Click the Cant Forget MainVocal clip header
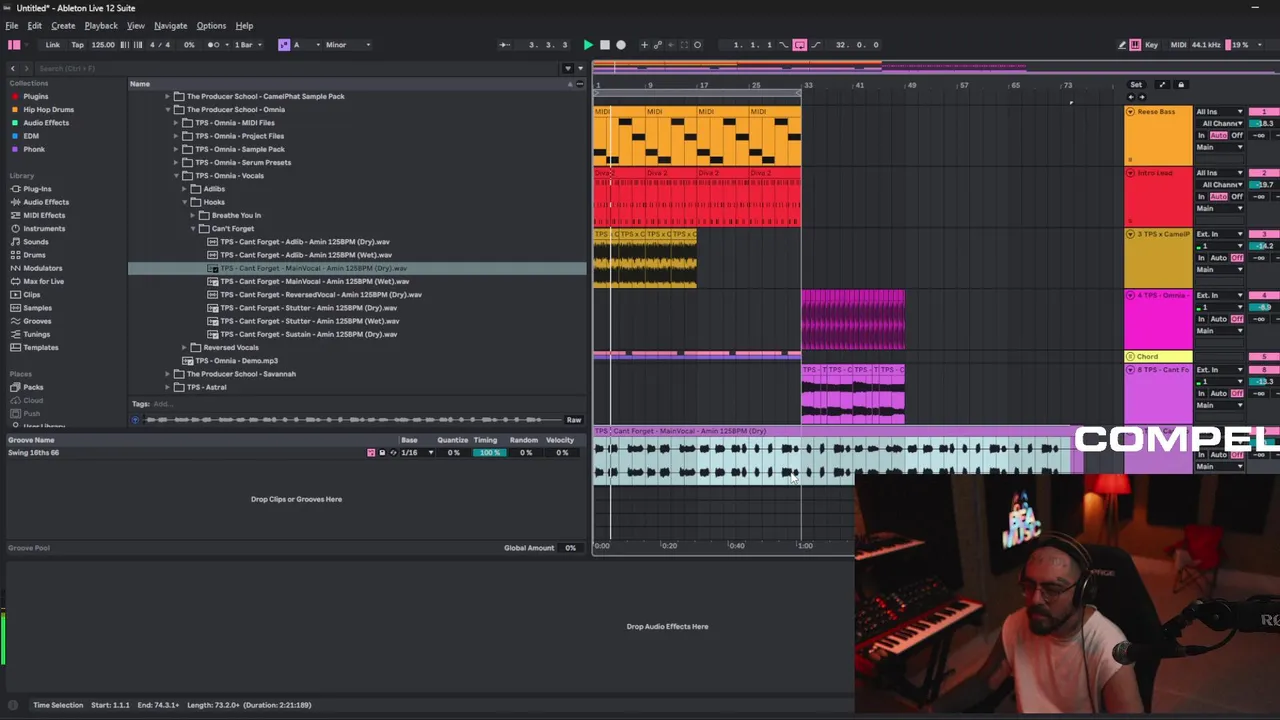Viewport: 1280px width, 720px height. point(833,431)
